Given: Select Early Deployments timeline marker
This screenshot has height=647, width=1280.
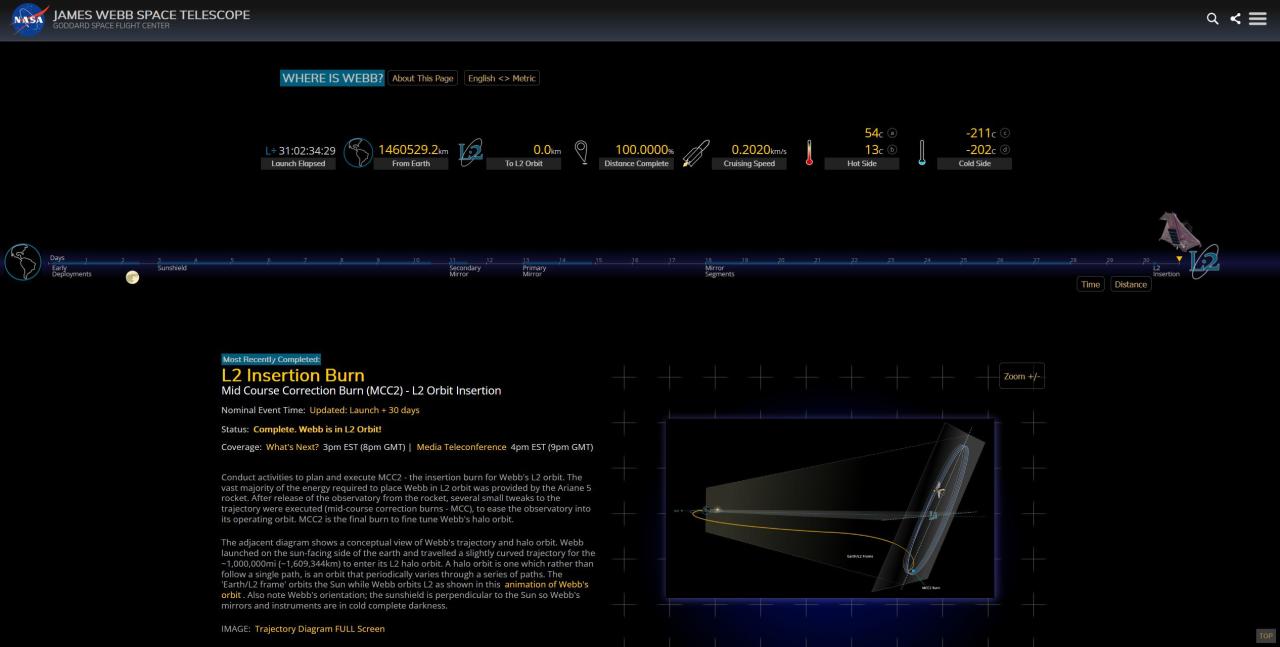Looking at the screenshot, I should coord(71,271).
